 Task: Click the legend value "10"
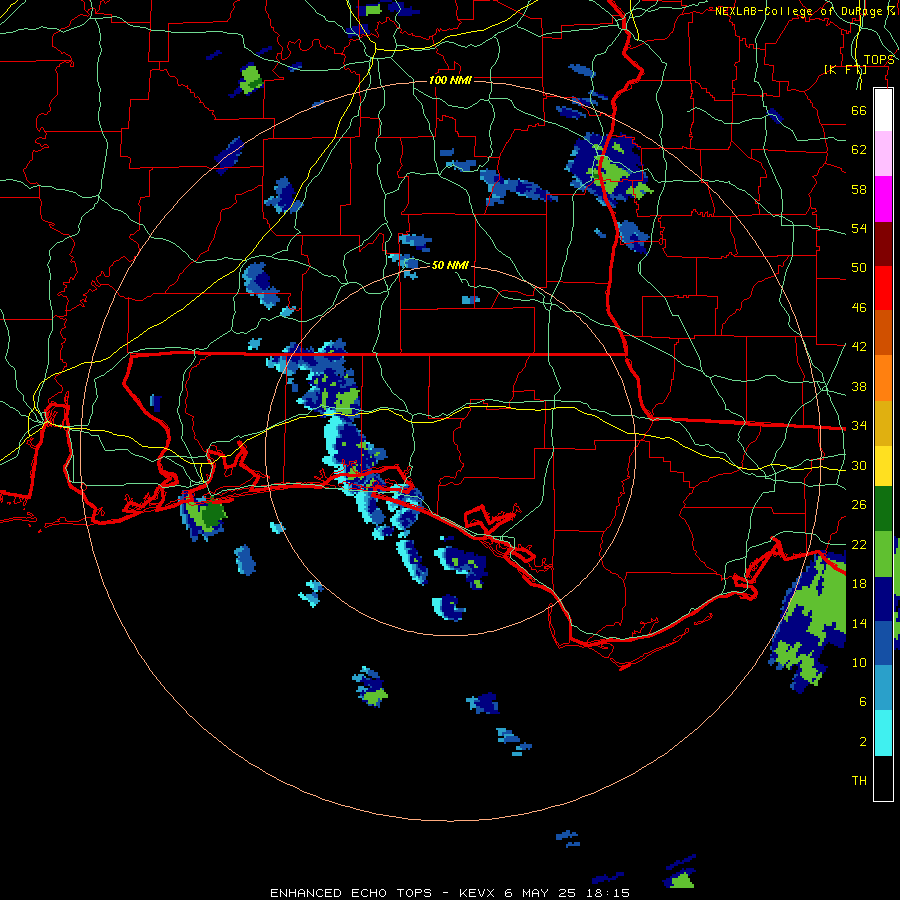pos(859,663)
